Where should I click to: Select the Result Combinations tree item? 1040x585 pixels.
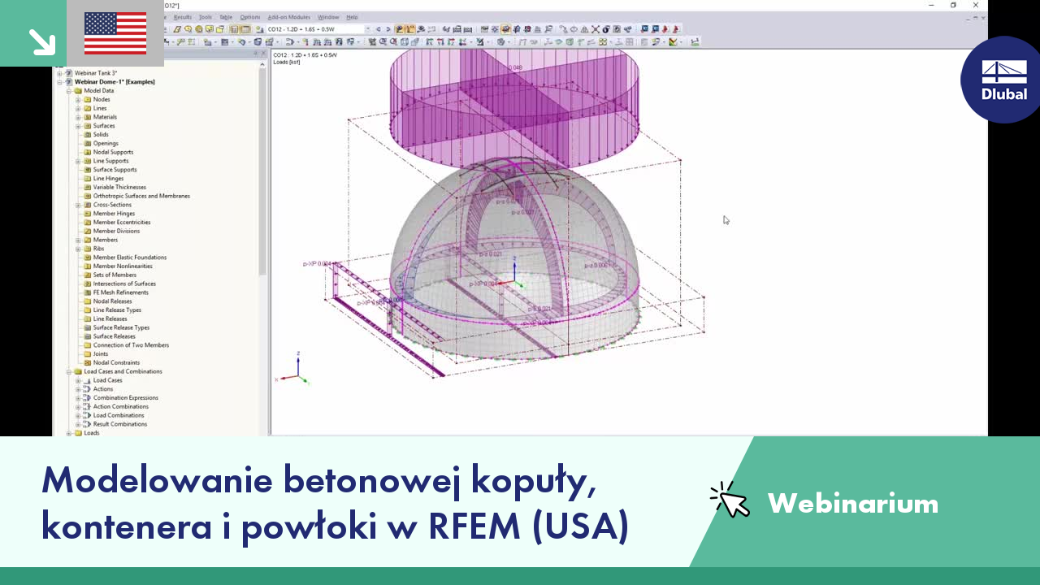120,424
